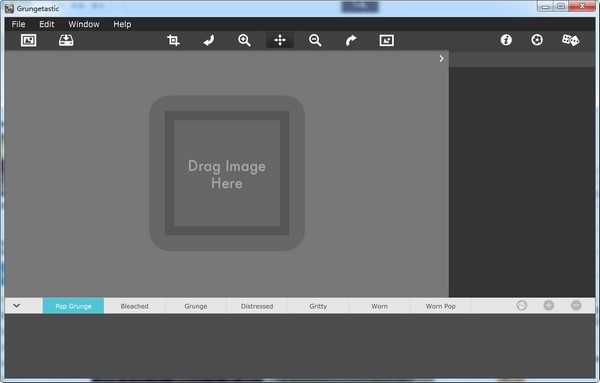
Task: Open the help lifebuoy icon
Action: click(537, 40)
